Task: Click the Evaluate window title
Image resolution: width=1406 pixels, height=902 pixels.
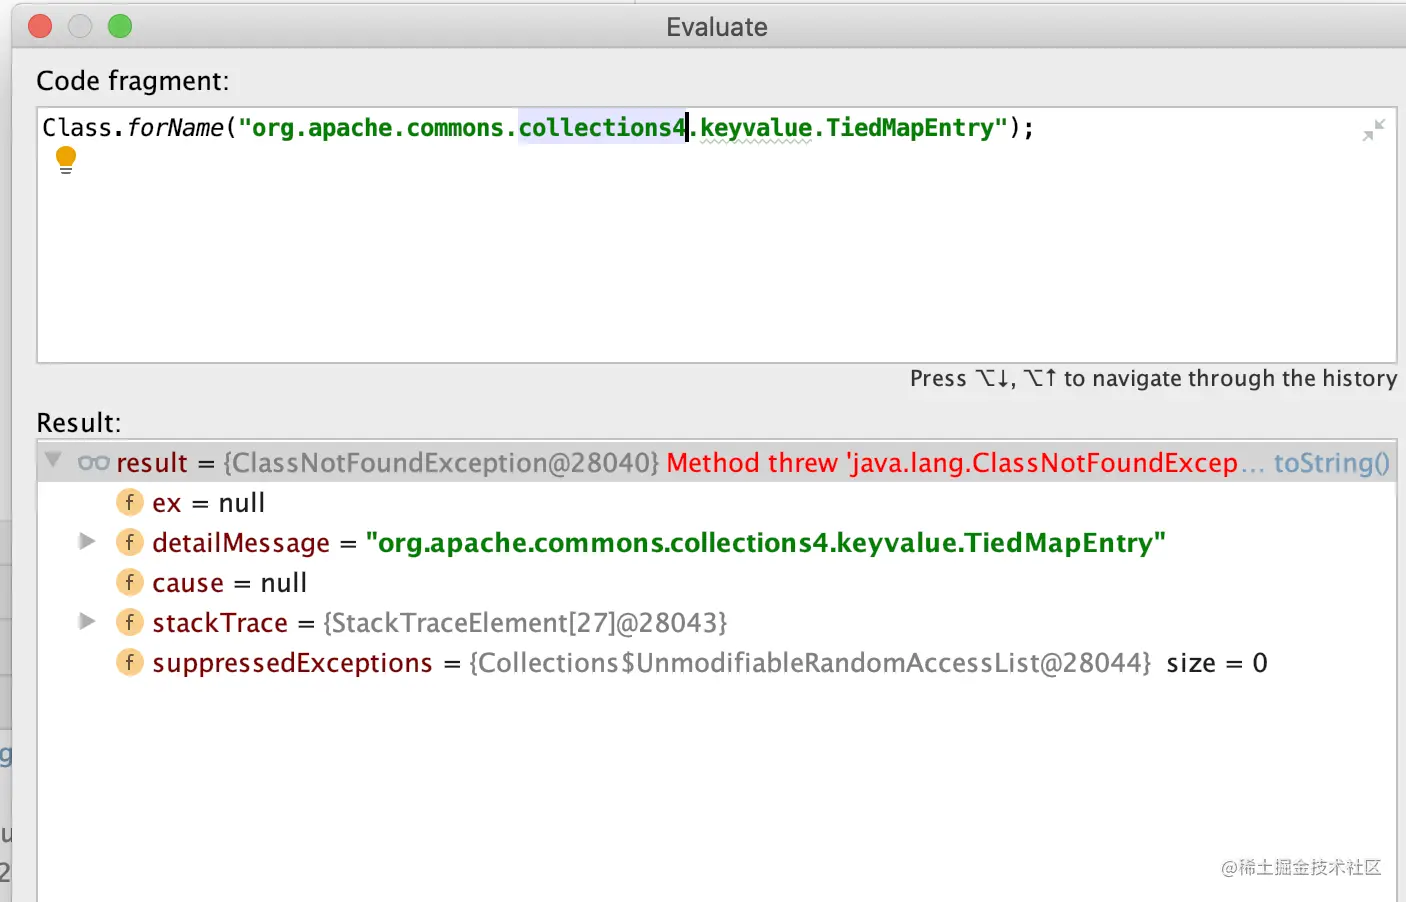Action: tap(717, 27)
